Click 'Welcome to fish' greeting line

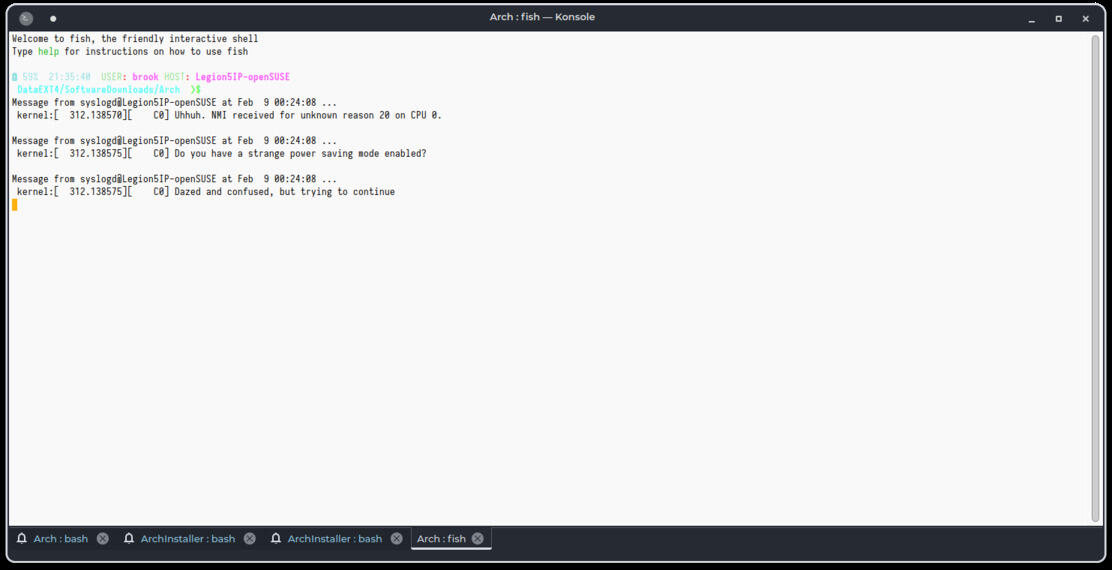pos(135,39)
